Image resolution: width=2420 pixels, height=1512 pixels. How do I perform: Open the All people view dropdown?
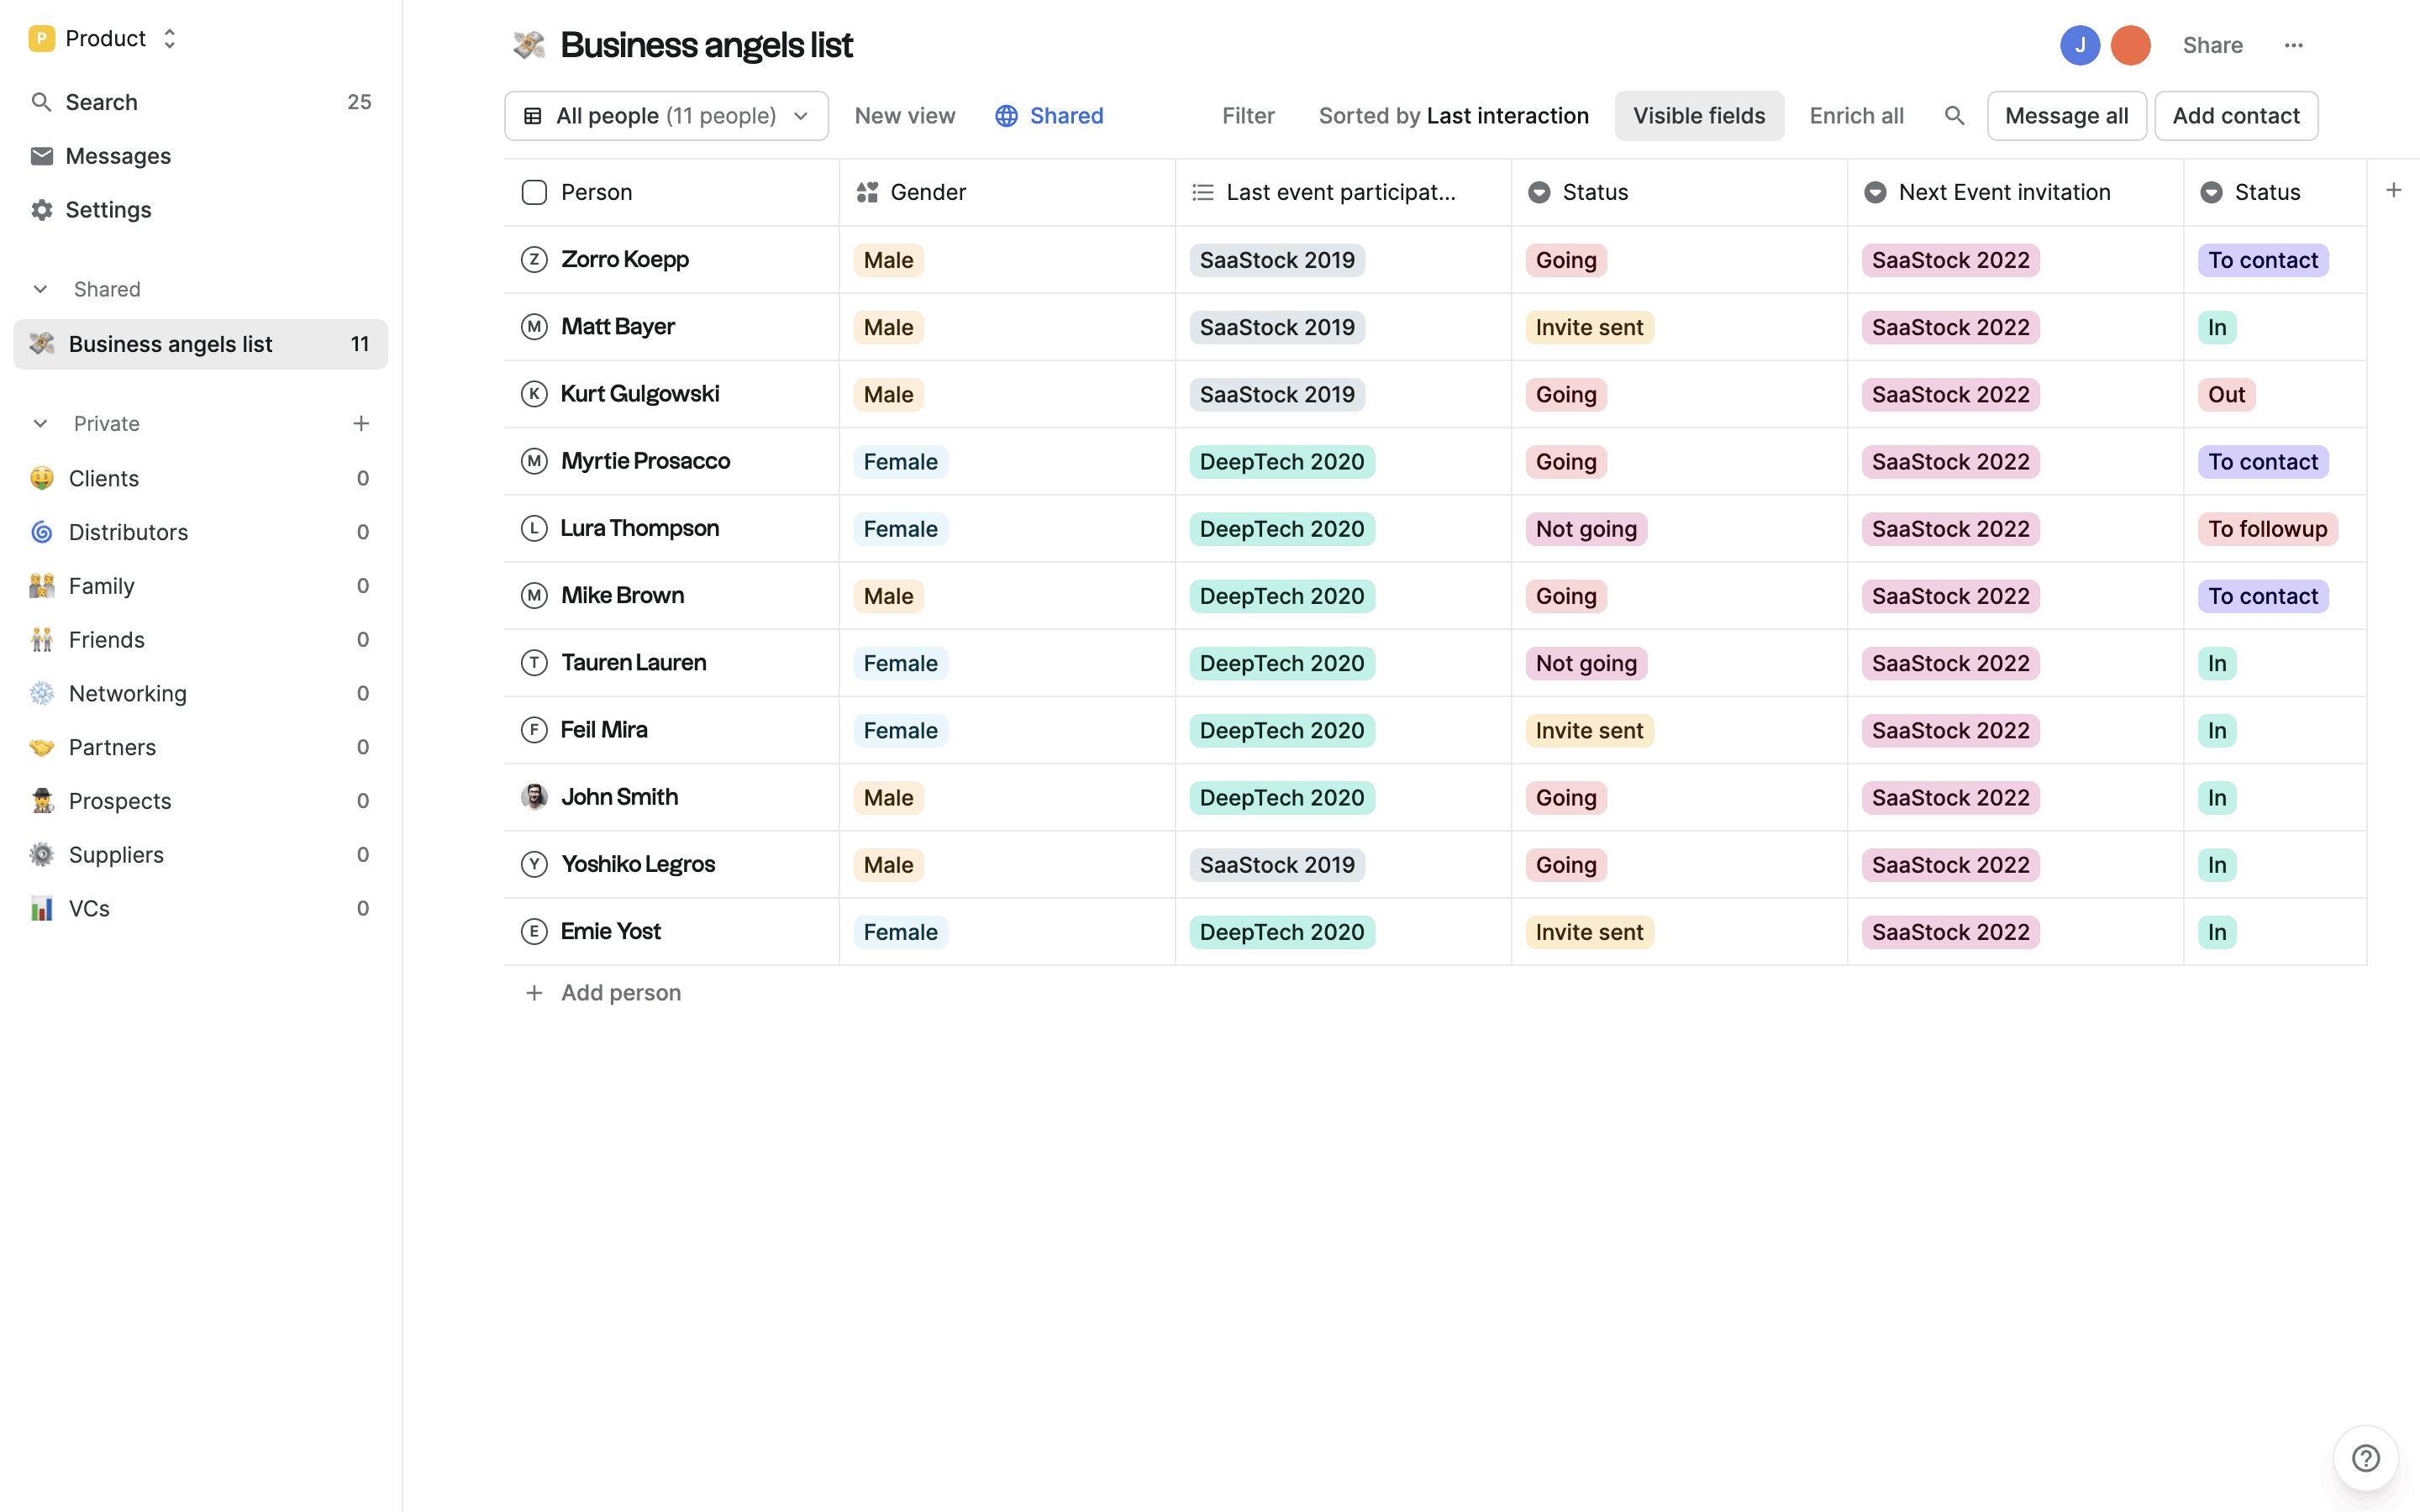click(666, 116)
